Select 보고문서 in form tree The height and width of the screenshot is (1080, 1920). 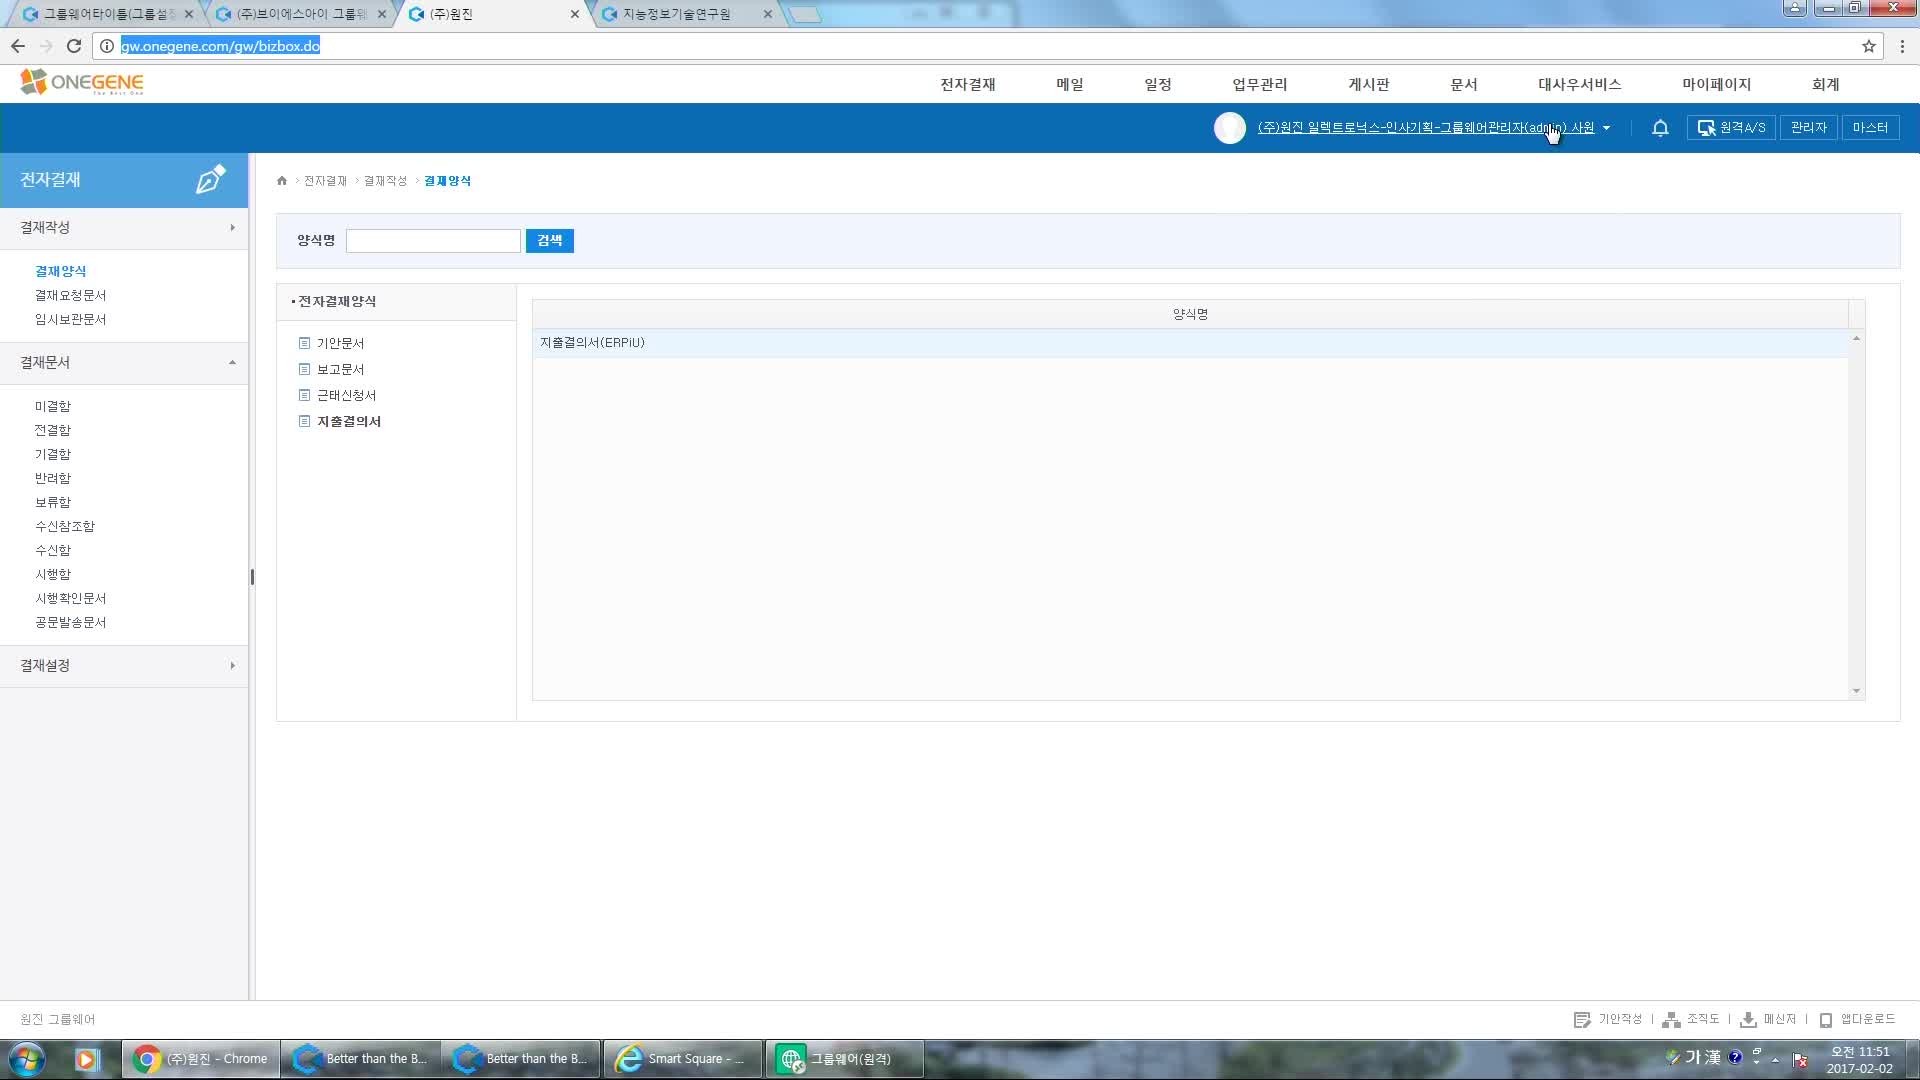[x=340, y=369]
